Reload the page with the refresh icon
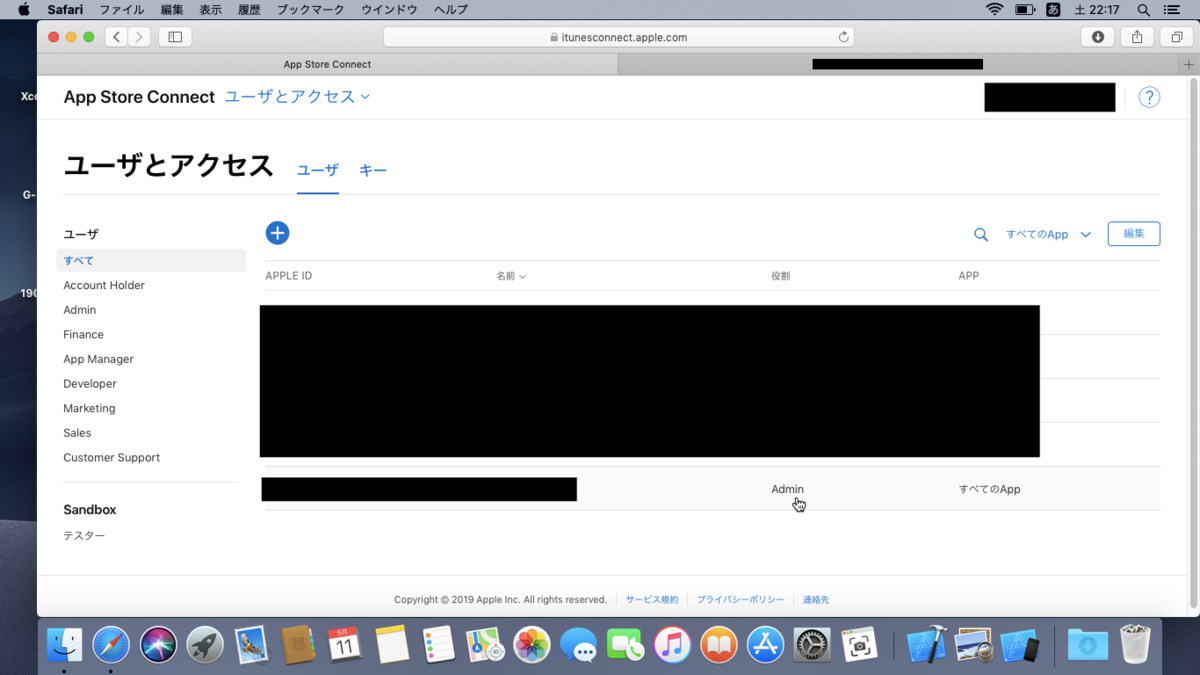 point(845,36)
